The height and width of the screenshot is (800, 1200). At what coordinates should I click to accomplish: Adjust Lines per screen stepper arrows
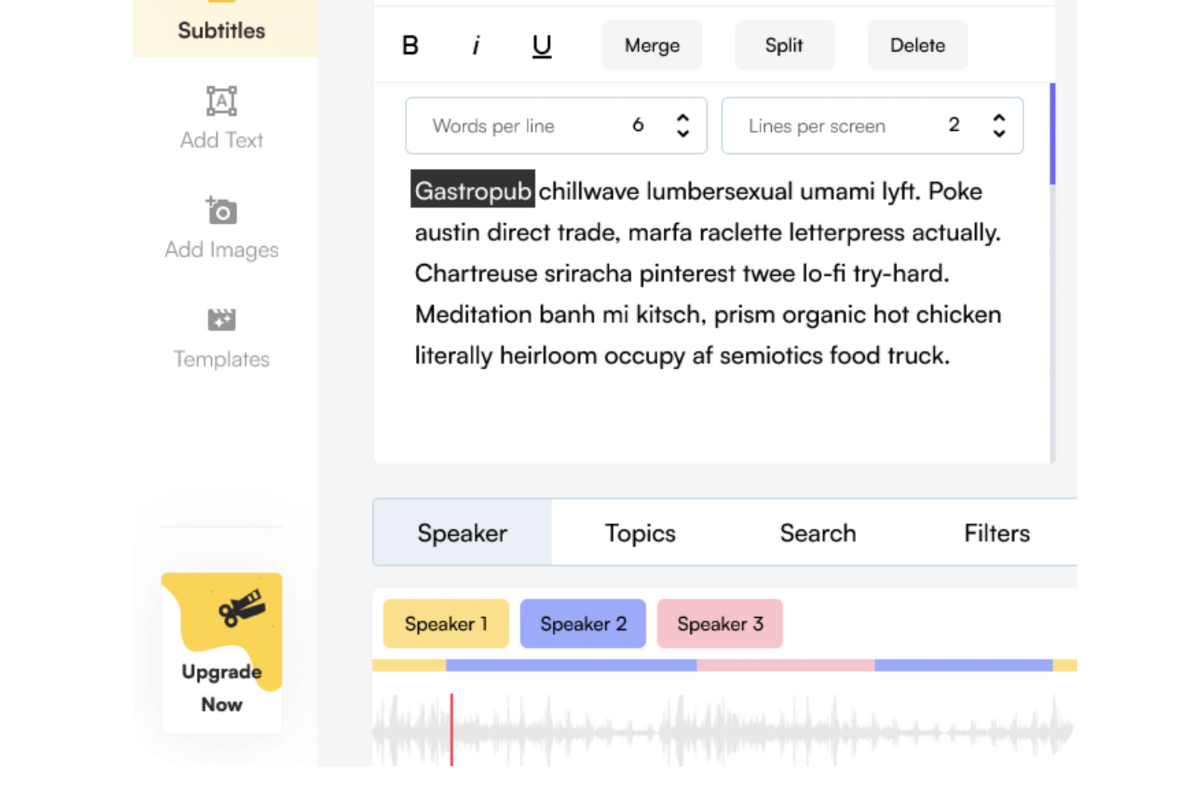tap(999, 126)
